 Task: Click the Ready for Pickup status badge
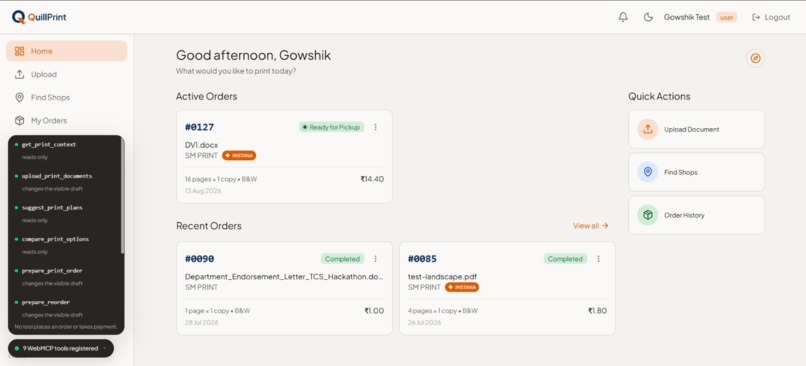tap(332, 127)
